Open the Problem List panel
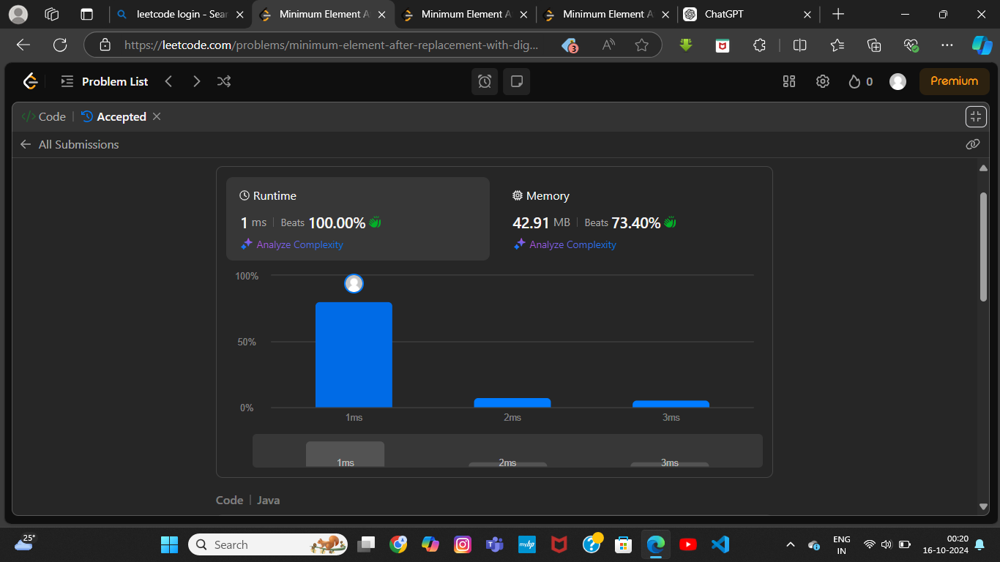The height and width of the screenshot is (562, 1000). coord(104,81)
